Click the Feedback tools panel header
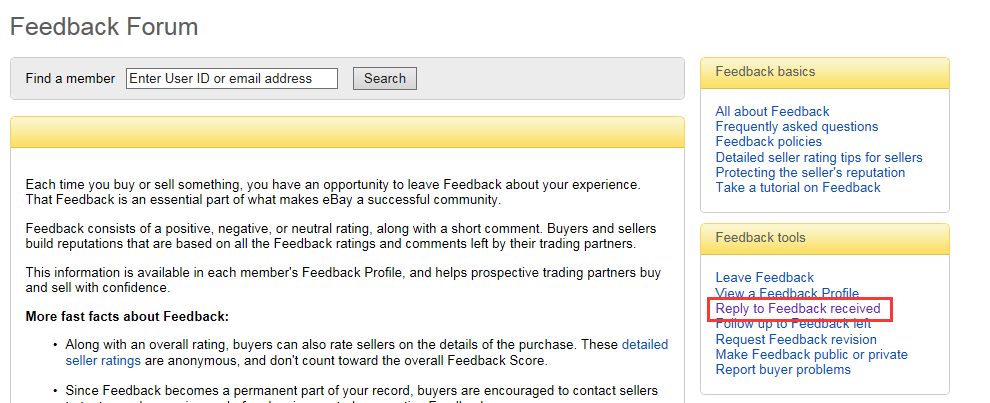The width and height of the screenshot is (990, 403). coord(825,238)
